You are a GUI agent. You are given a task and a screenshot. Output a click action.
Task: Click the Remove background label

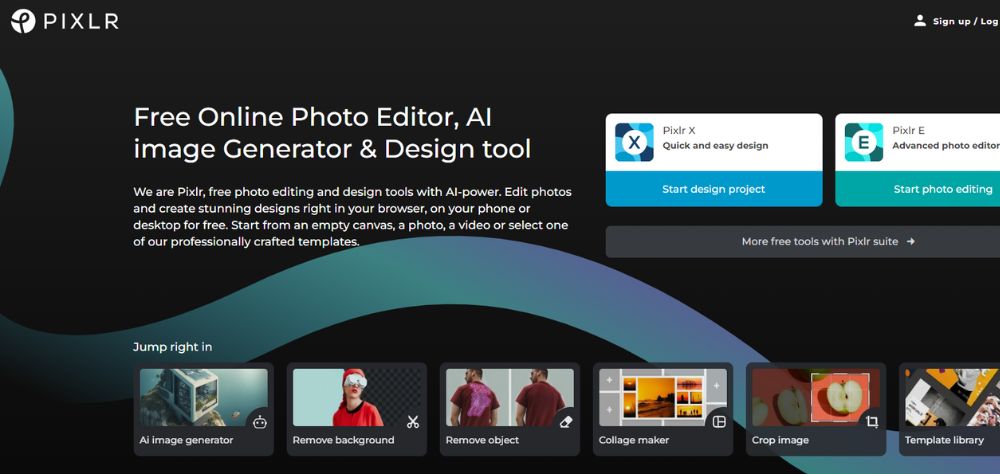343,440
